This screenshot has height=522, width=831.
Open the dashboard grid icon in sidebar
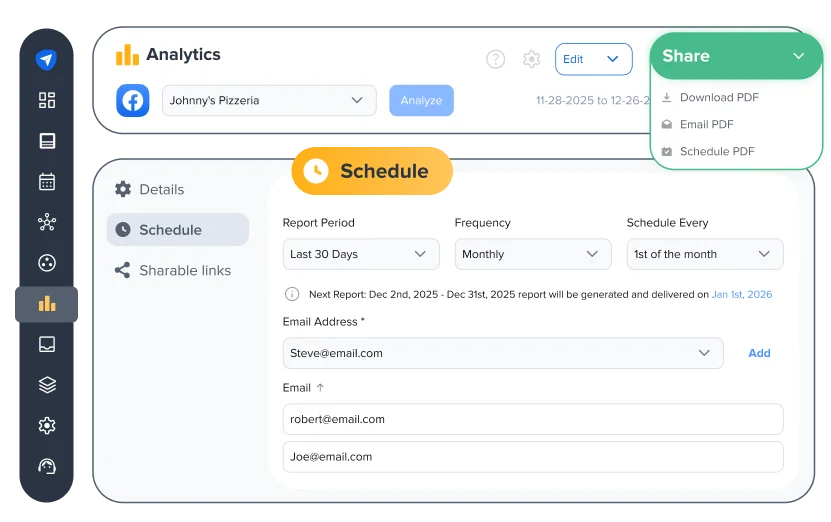click(47, 100)
